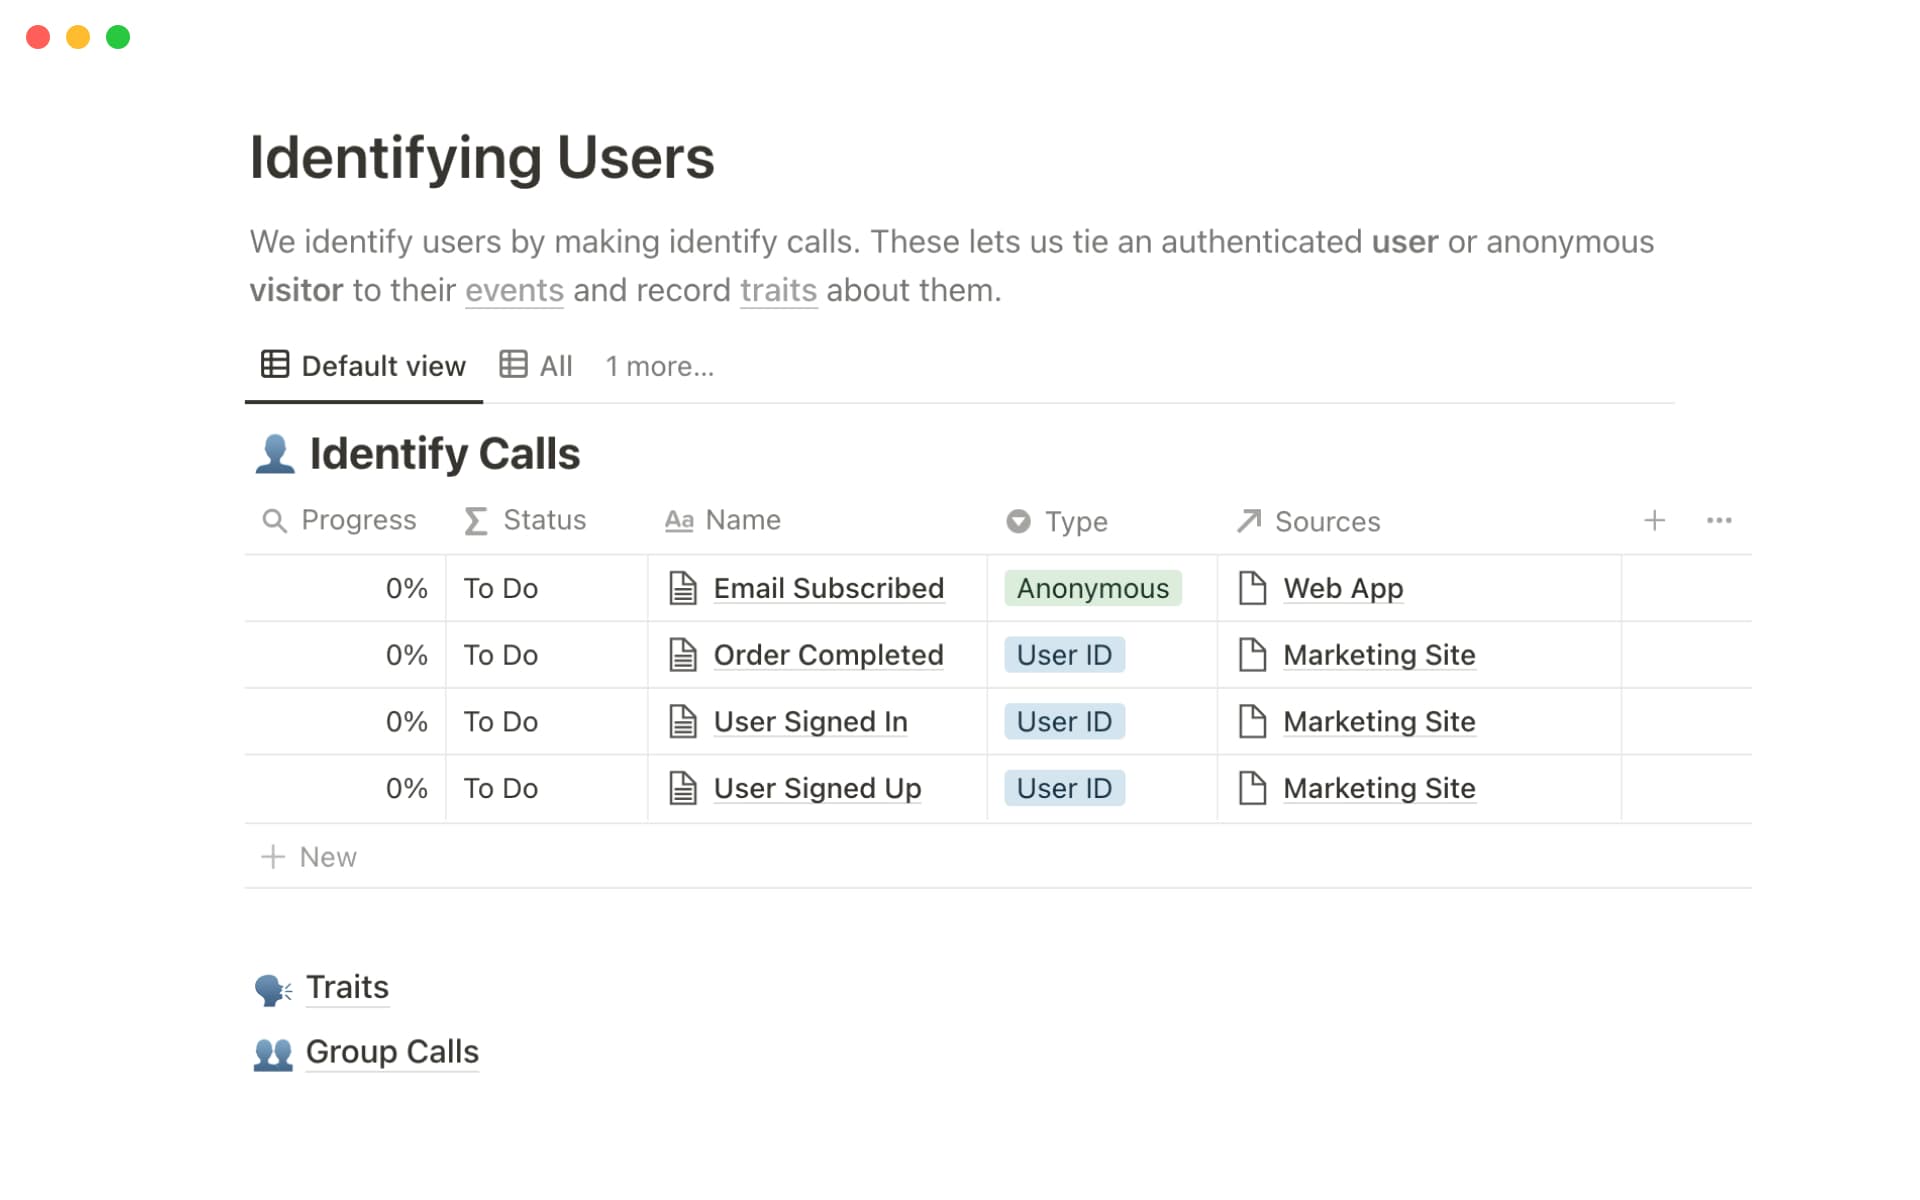
Task: Click the Traits speaking head icon
Action: point(273,989)
